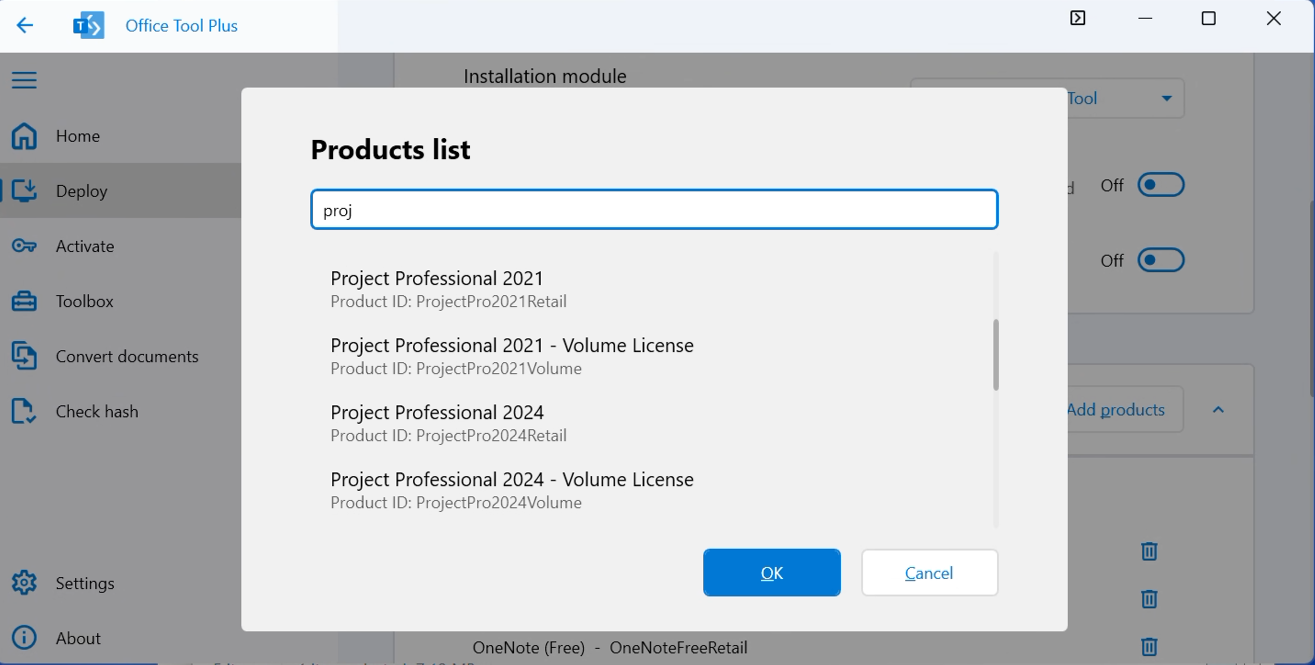The height and width of the screenshot is (665, 1315).
Task: Open the hamburger navigation menu
Action: 24,80
